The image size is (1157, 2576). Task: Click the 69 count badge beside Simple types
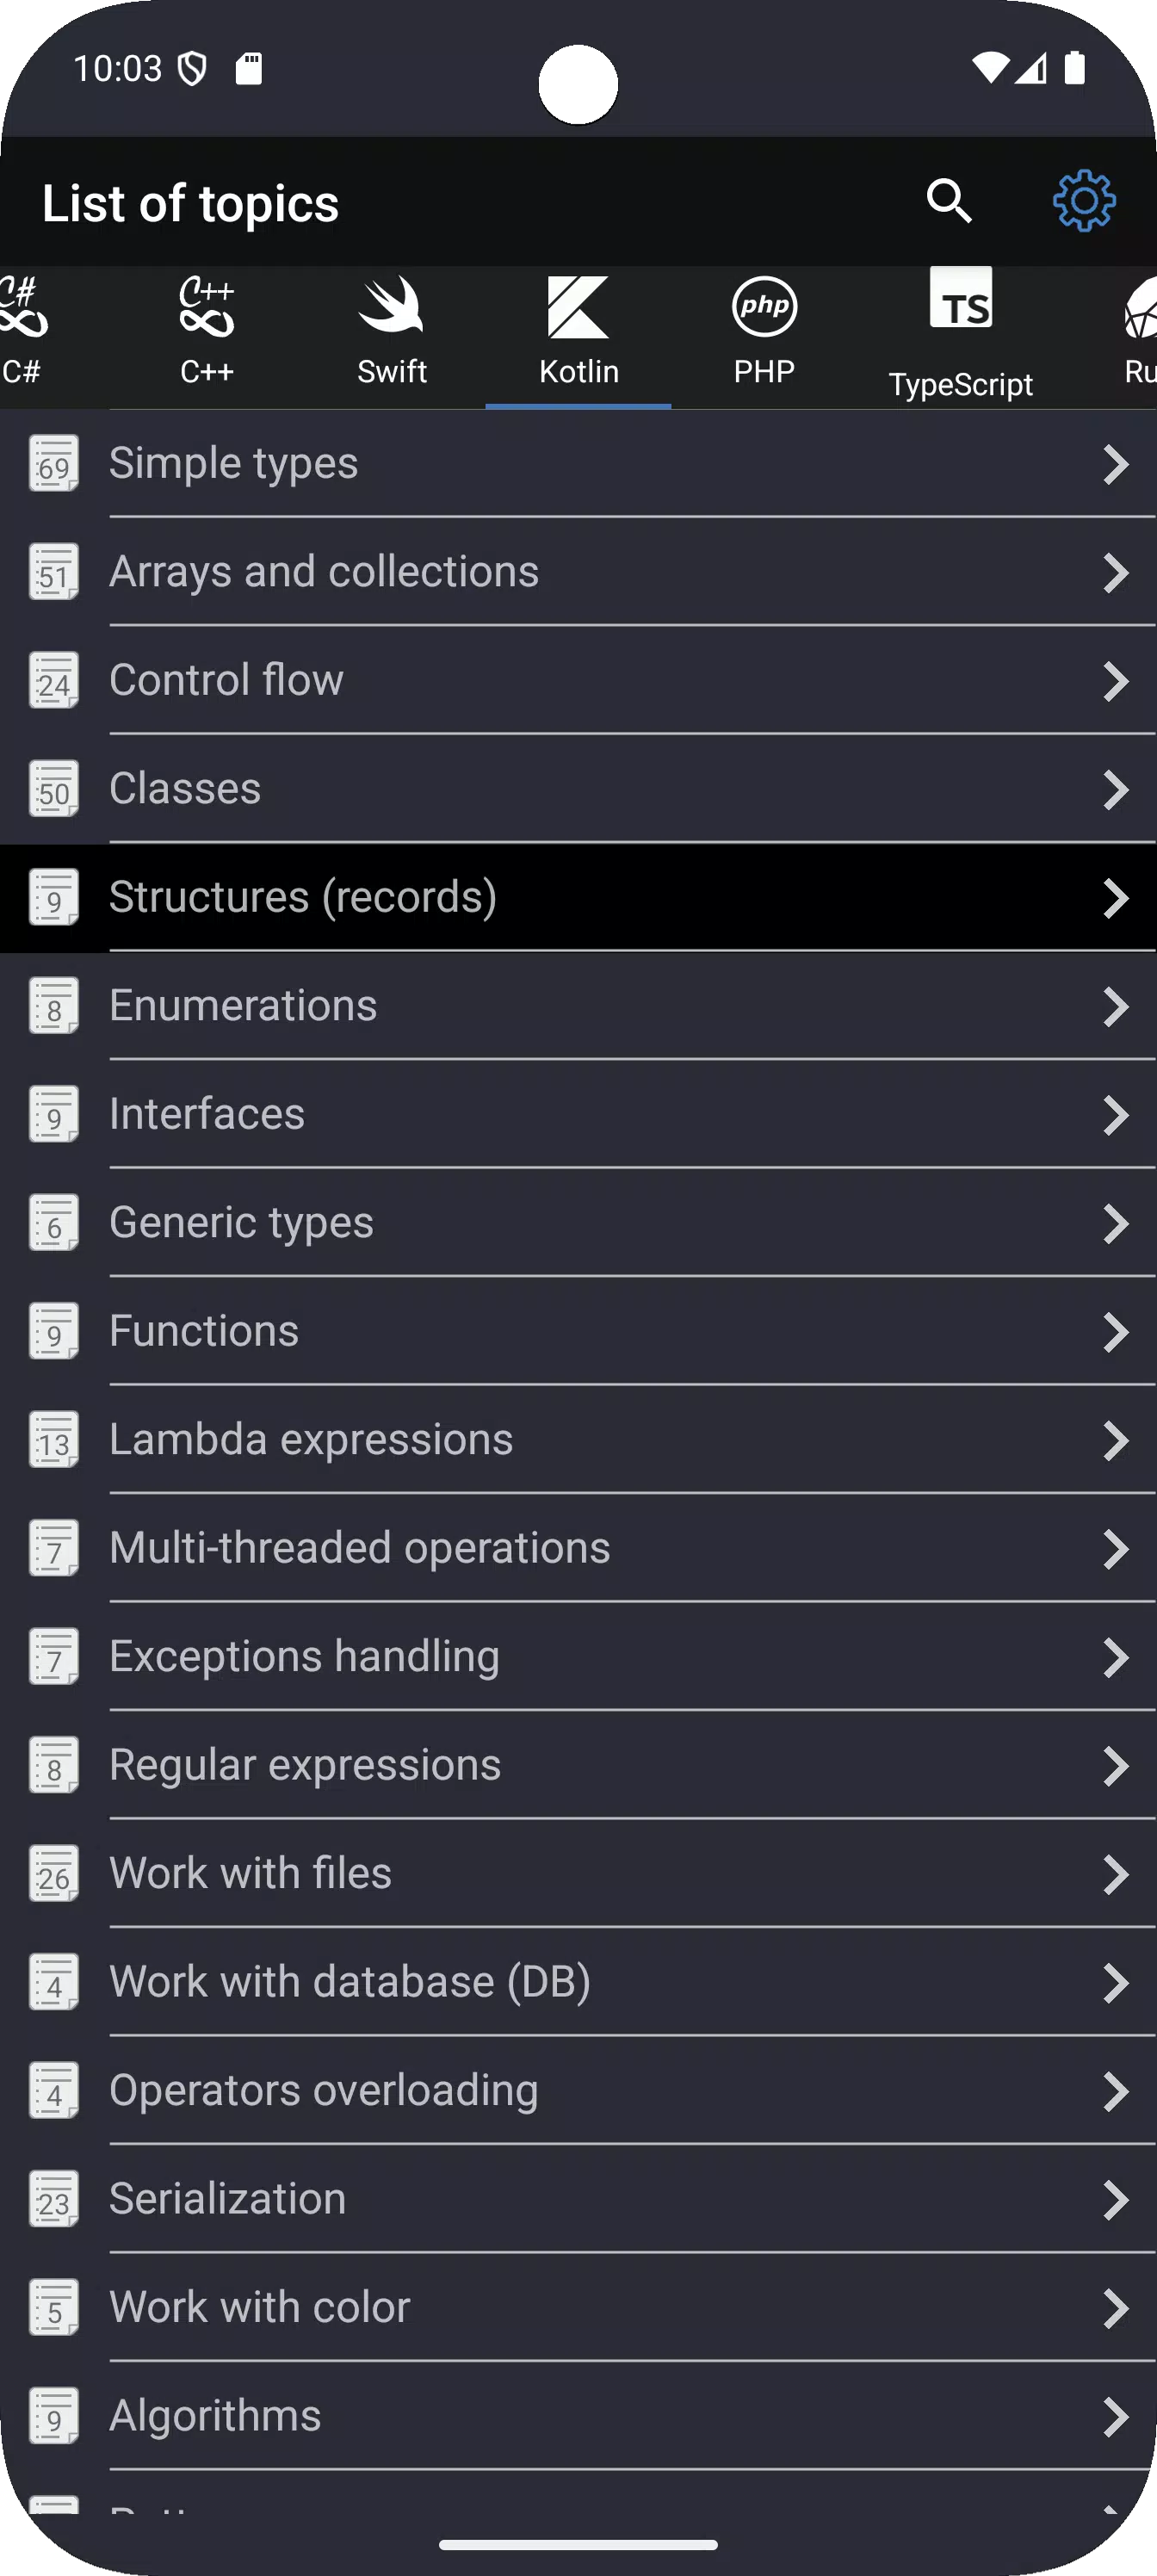54,463
